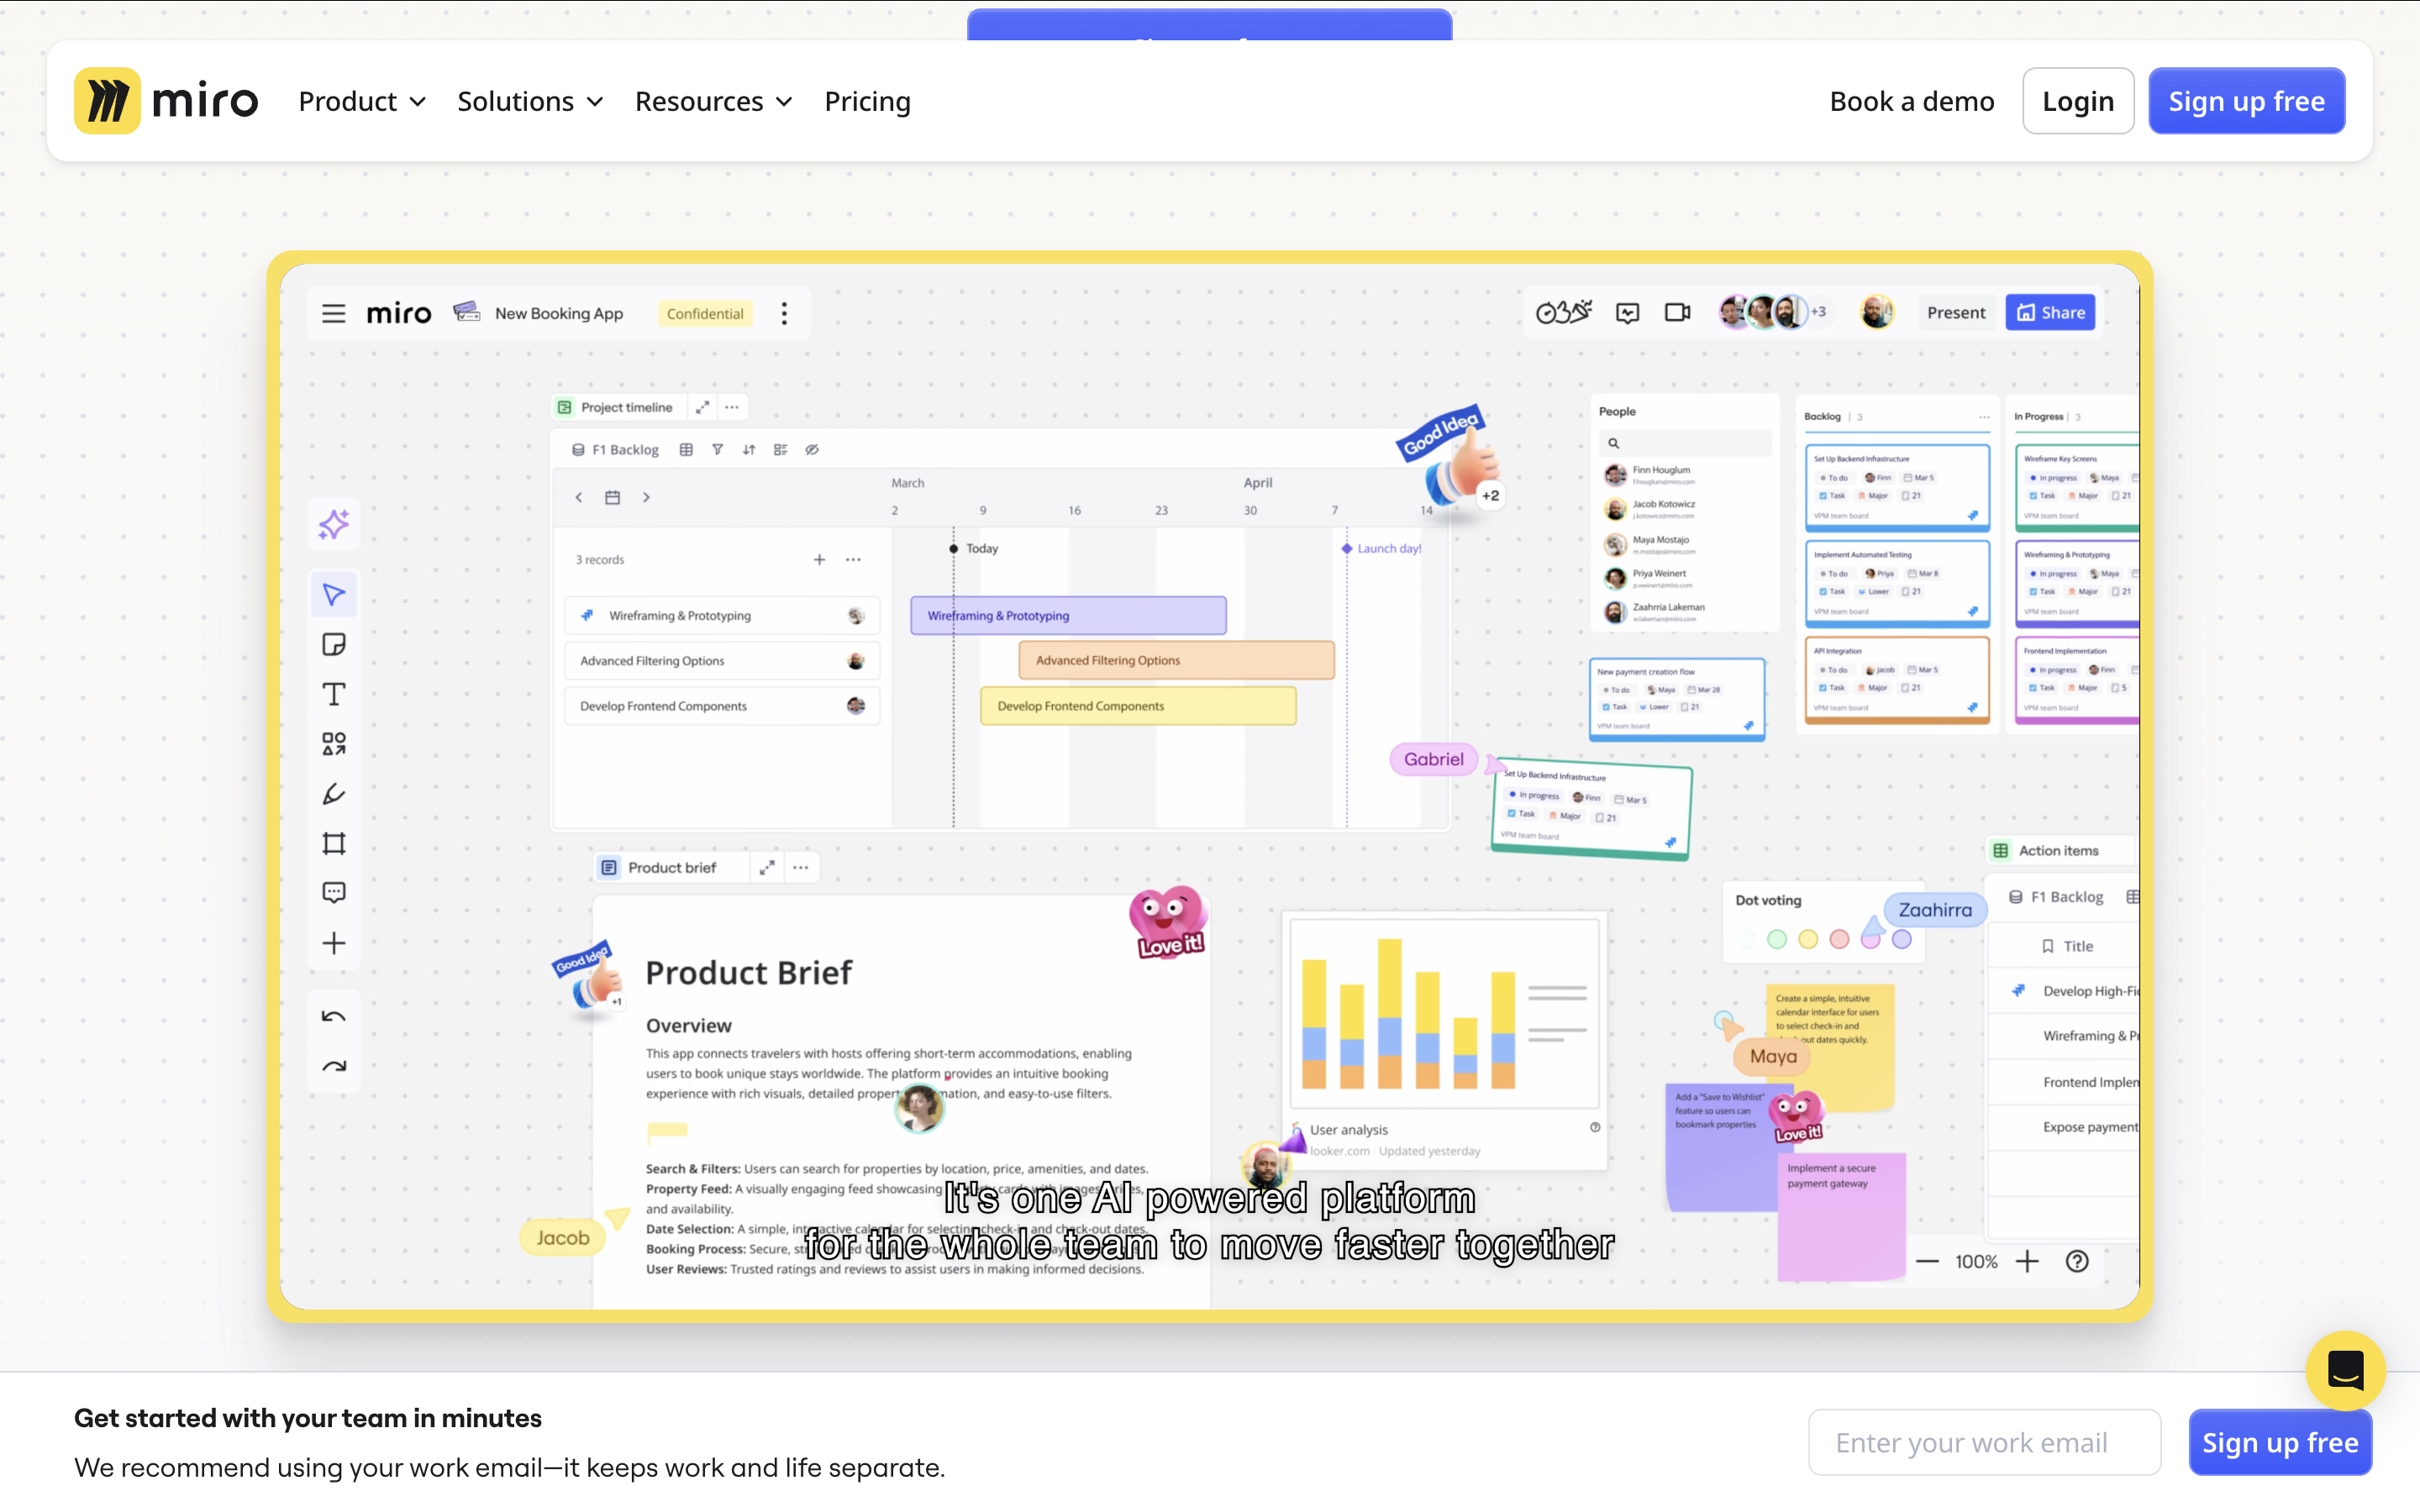Click the search field in People panel

pos(1685,443)
